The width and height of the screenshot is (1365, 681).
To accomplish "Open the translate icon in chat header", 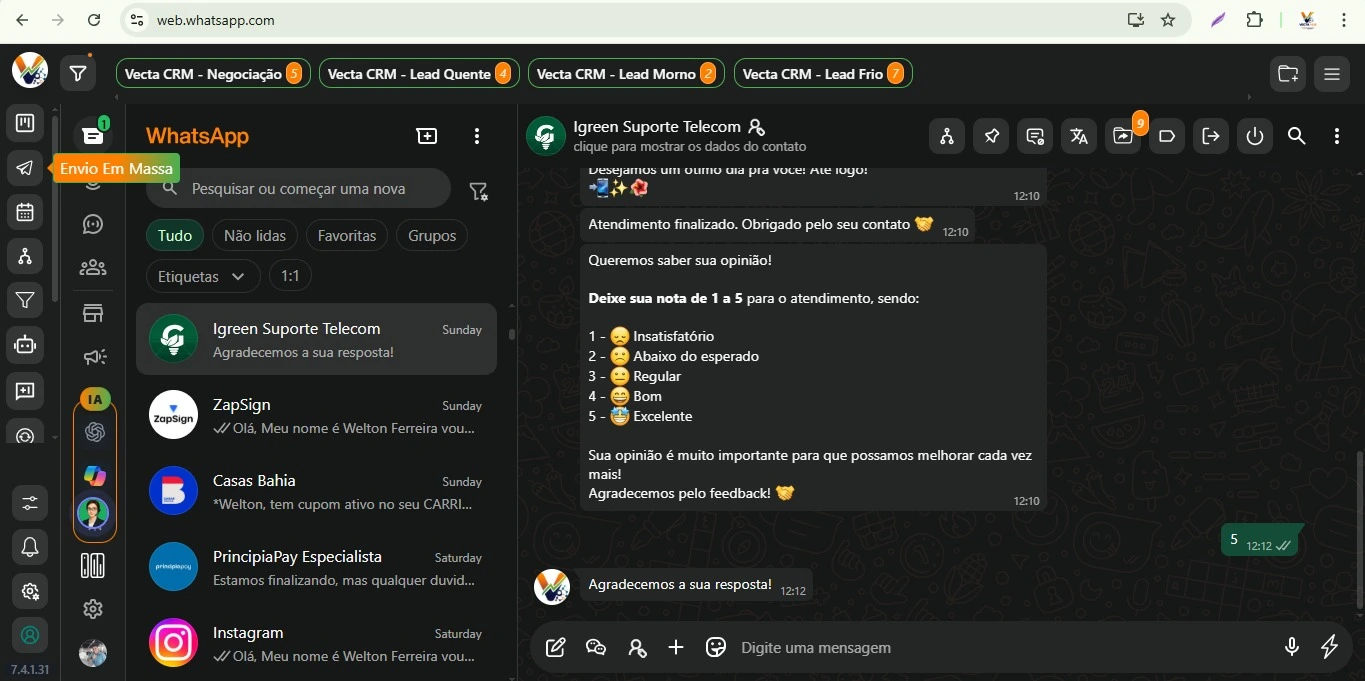I will (x=1079, y=136).
